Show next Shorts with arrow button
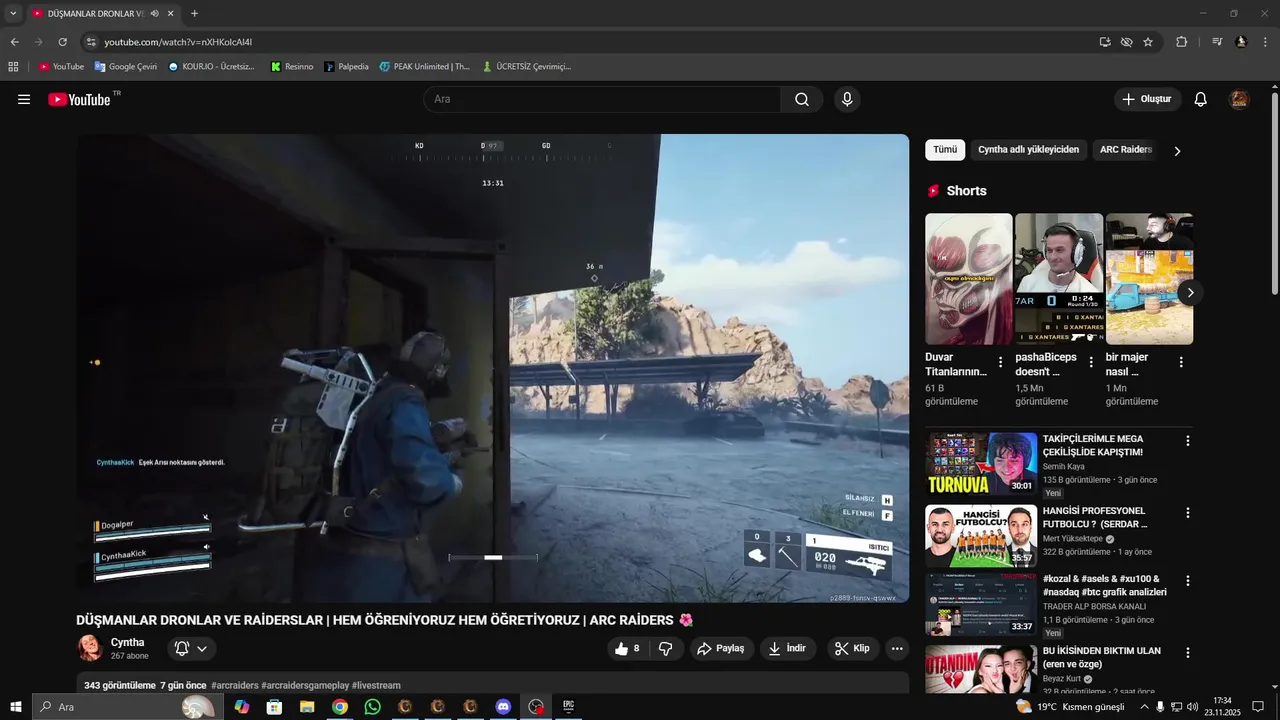1280x720 pixels. click(1190, 293)
